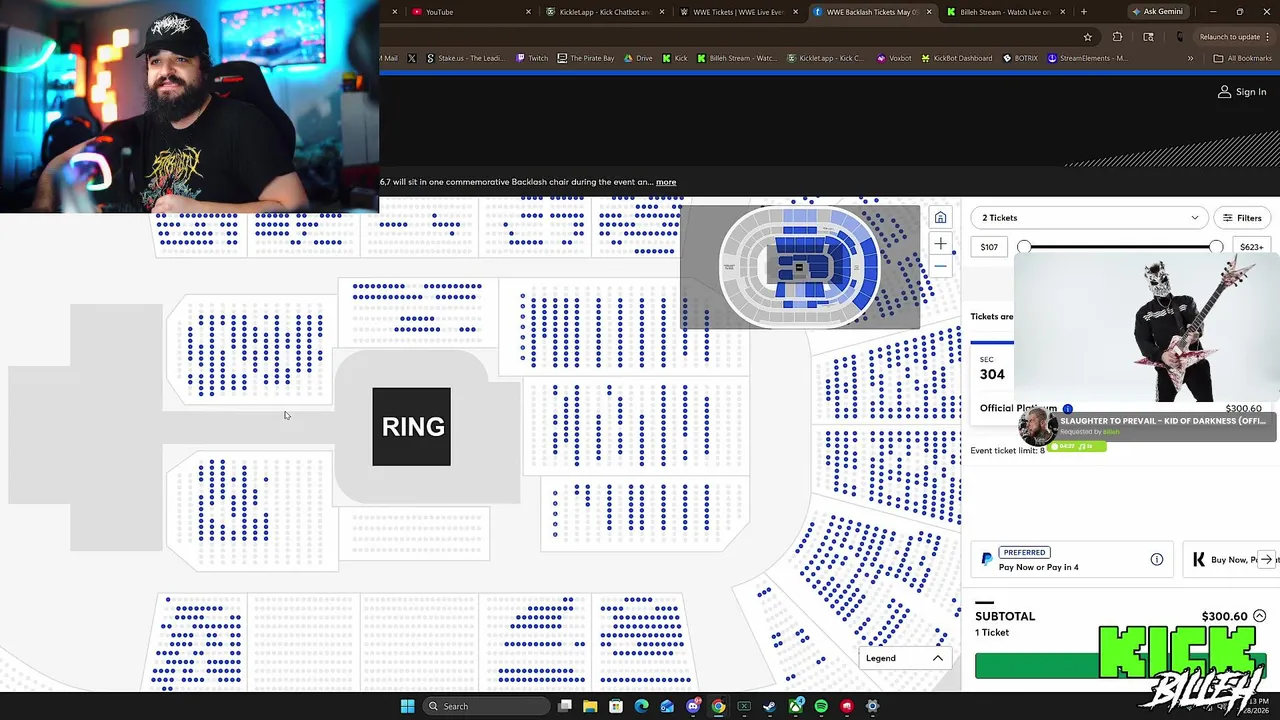Expand event description with more link

pos(666,182)
